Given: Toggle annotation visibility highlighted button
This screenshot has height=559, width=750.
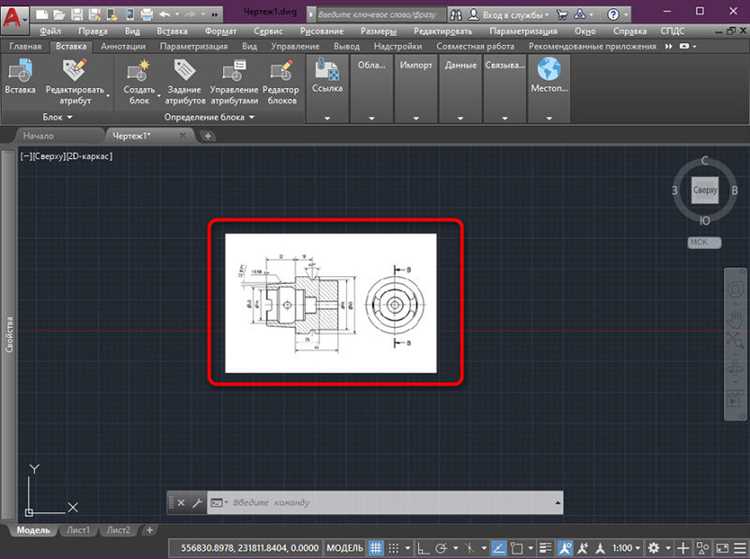Looking at the screenshot, I should (x=565, y=548).
